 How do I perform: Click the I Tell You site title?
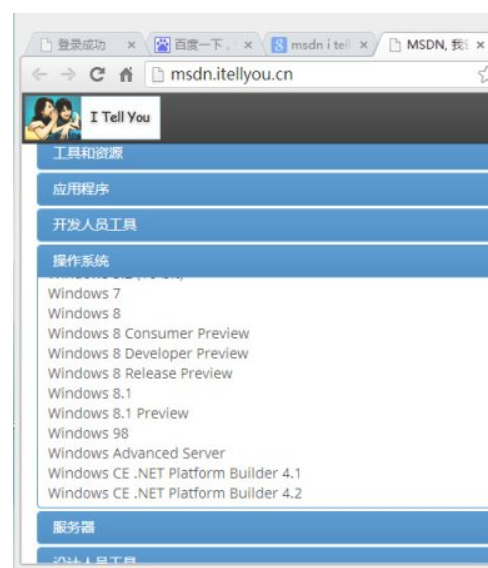120,117
